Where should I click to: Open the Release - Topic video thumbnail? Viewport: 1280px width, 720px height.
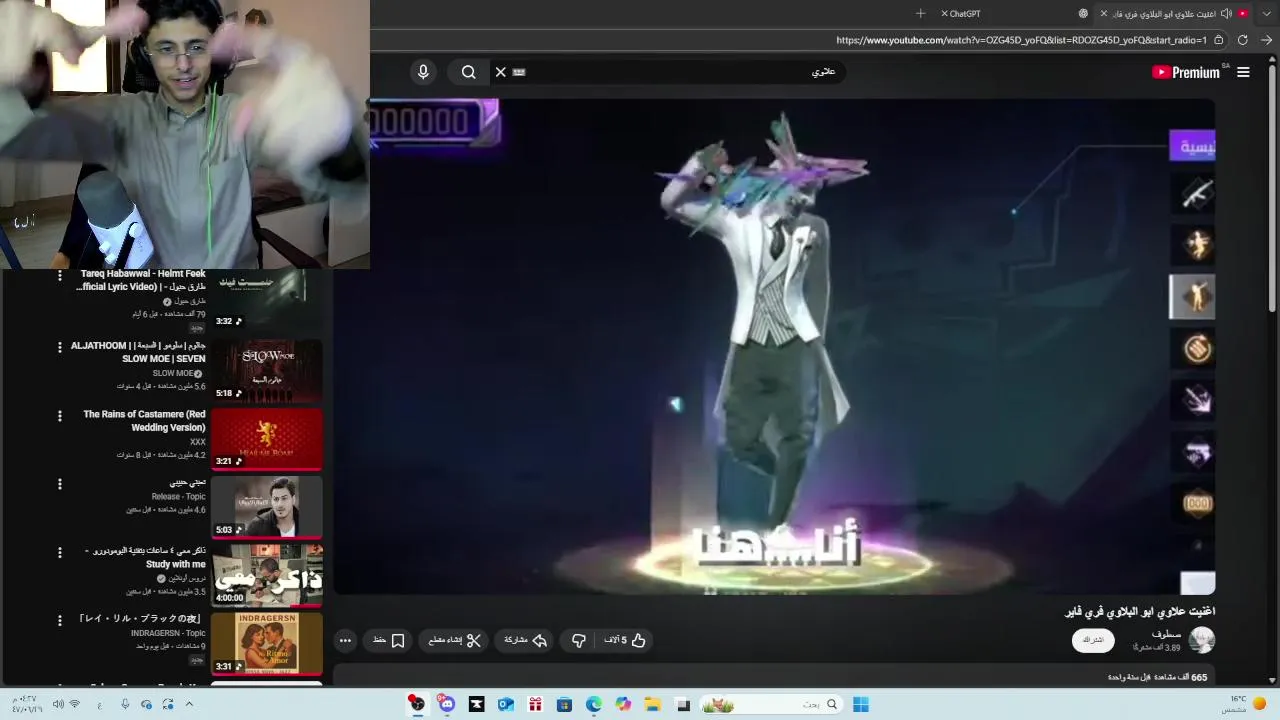coord(267,507)
